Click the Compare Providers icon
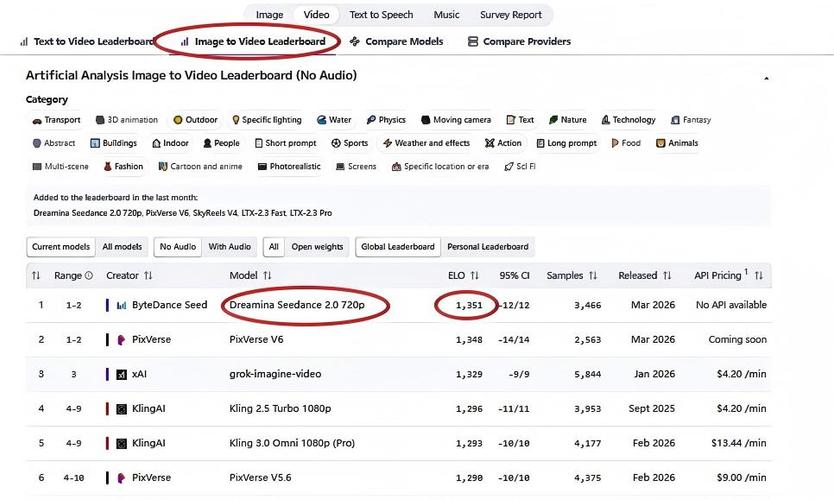834x500 pixels. [468, 42]
